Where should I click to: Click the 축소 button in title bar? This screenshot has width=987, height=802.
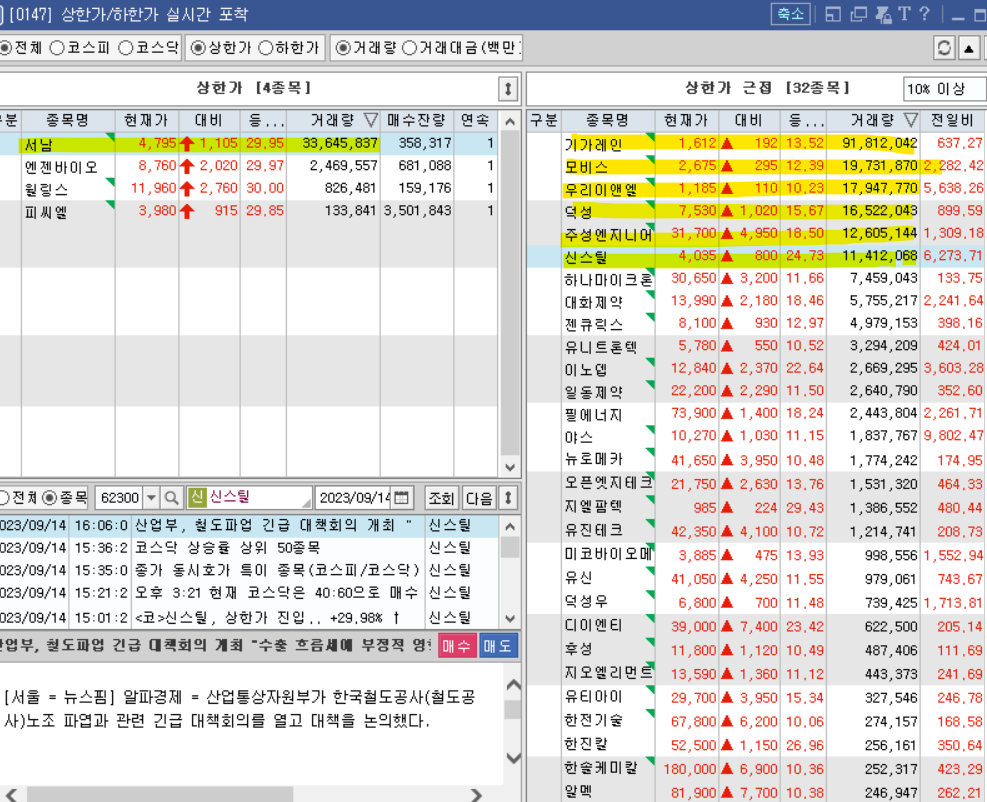click(x=790, y=14)
